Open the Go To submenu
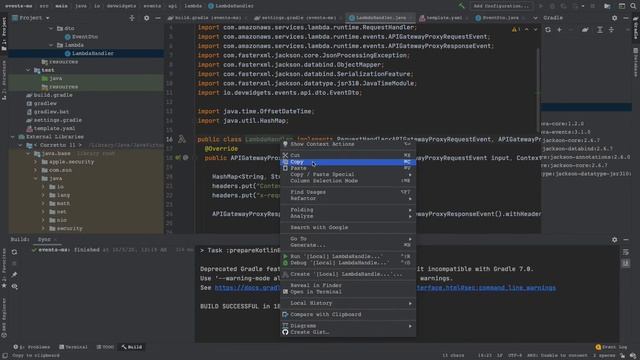The width and height of the screenshot is (640, 360). click(x=348, y=239)
